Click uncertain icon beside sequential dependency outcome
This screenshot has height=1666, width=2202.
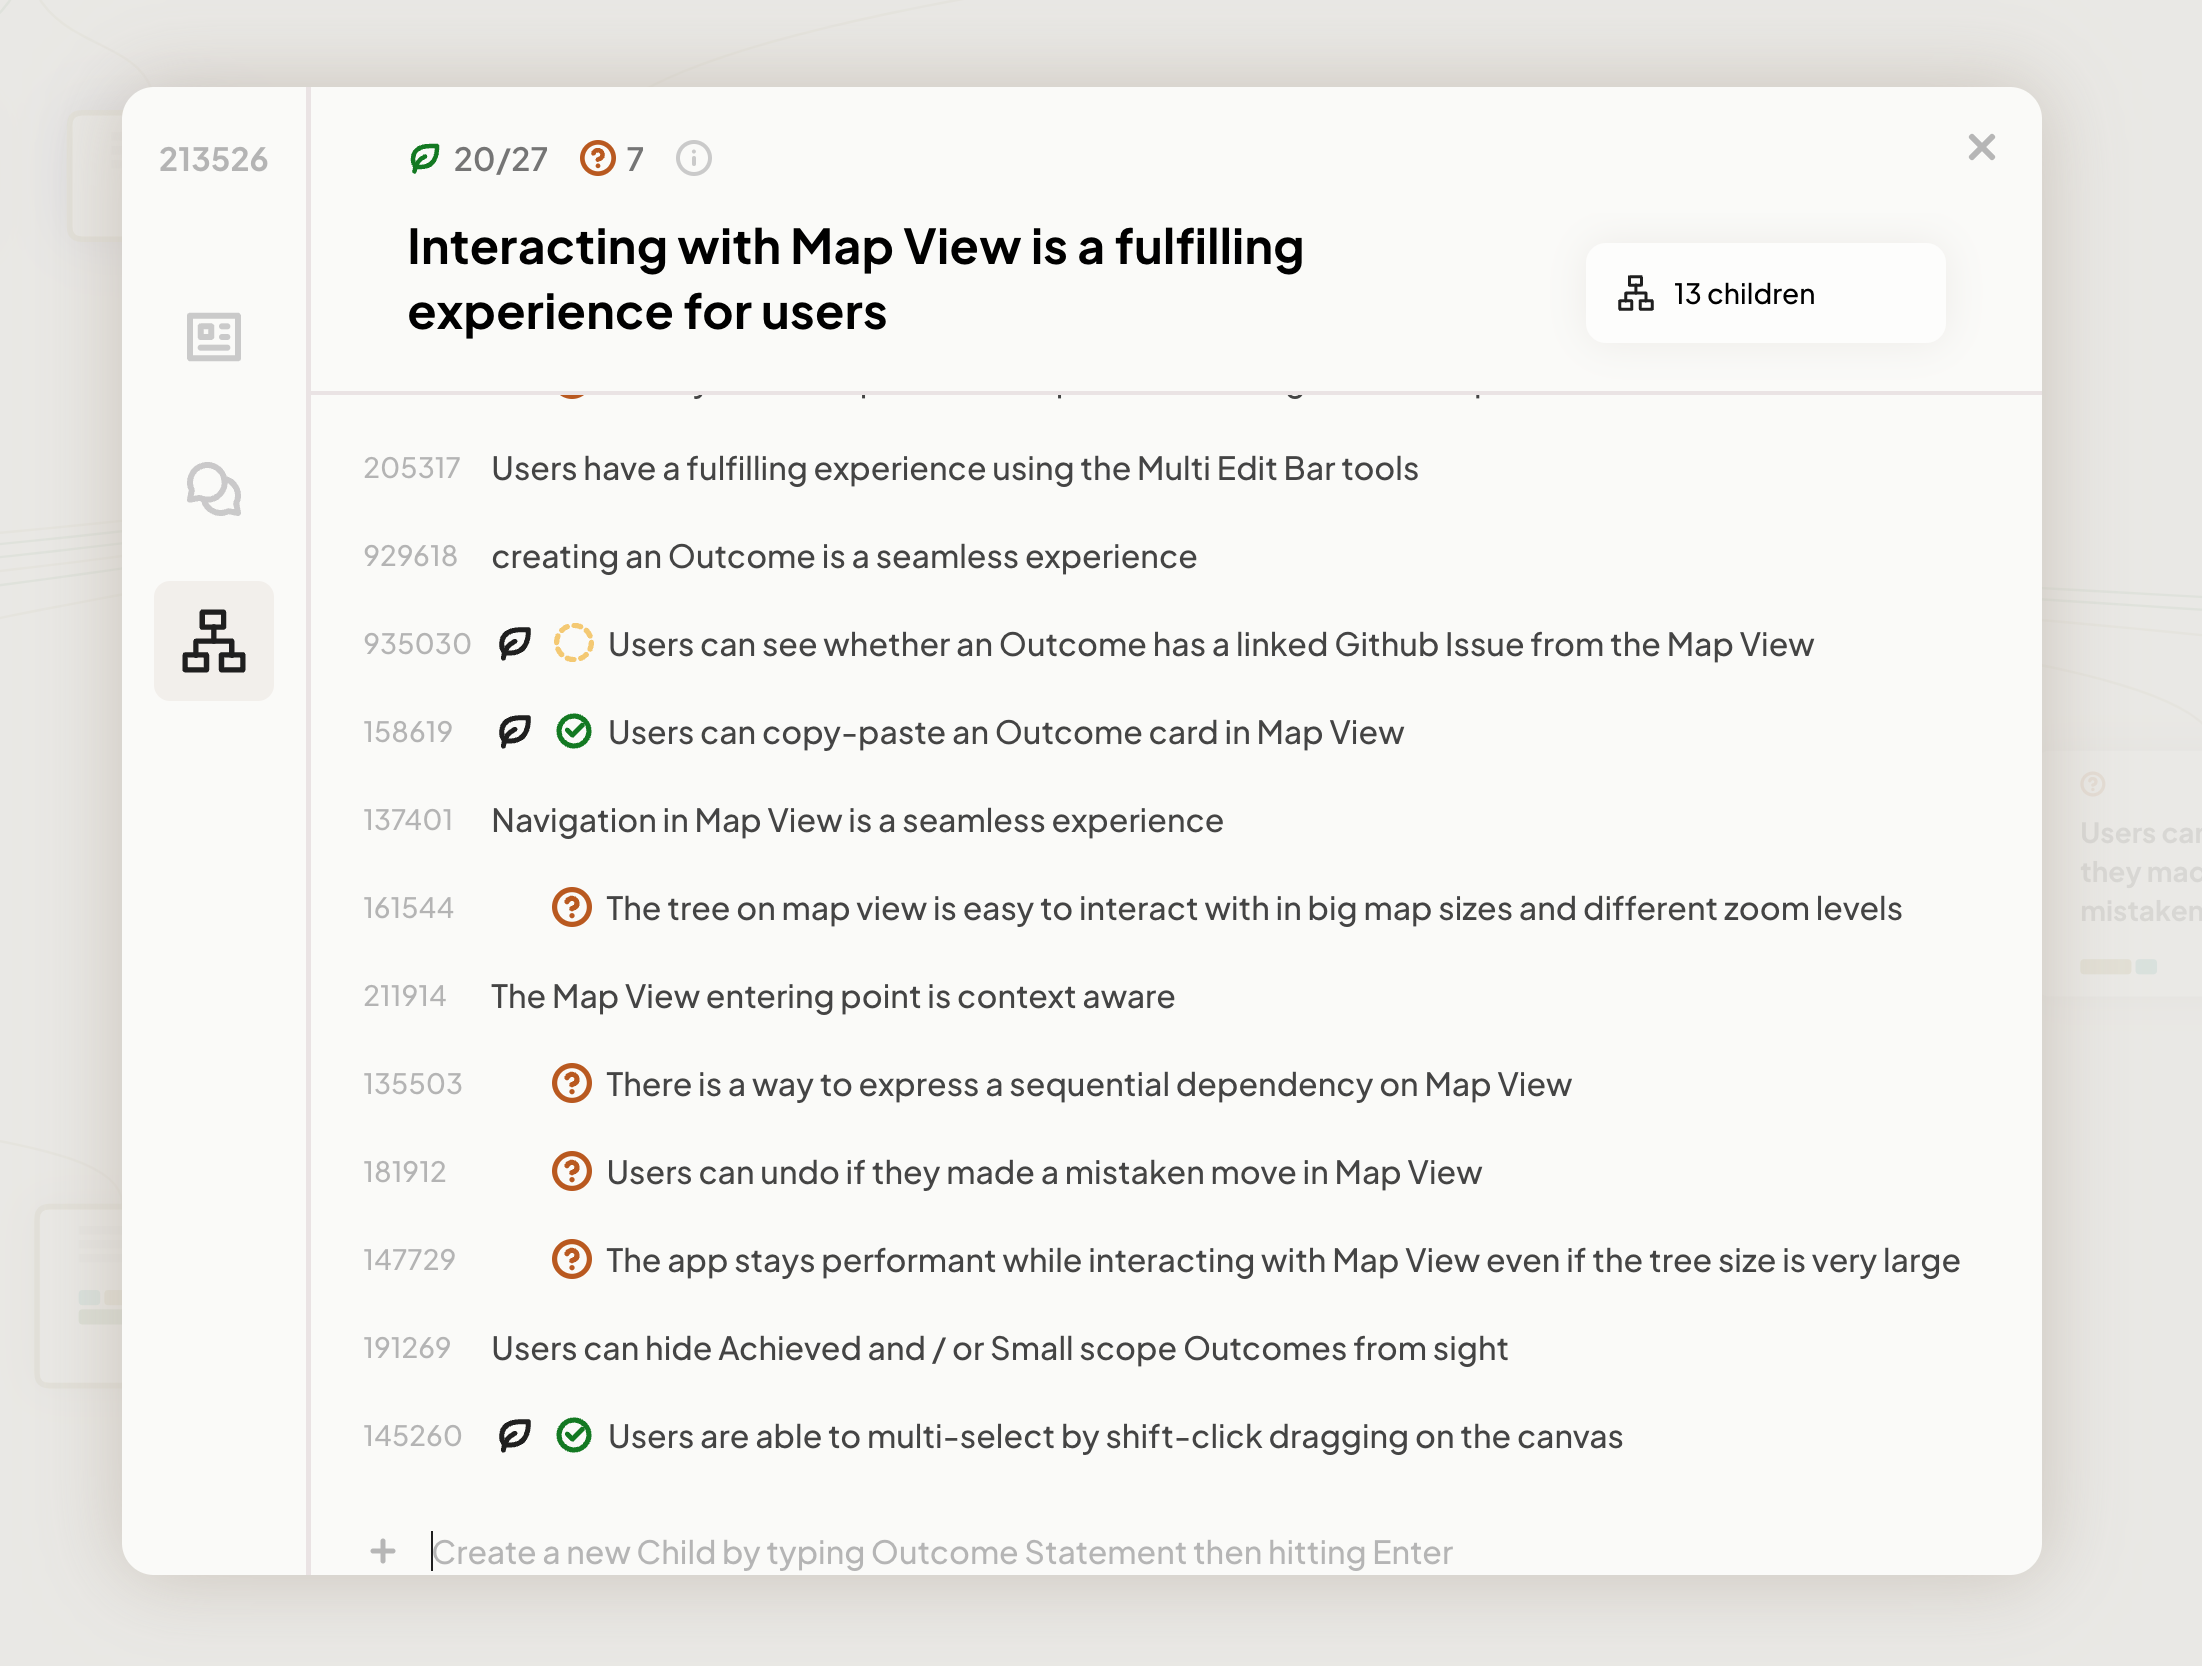[571, 1083]
